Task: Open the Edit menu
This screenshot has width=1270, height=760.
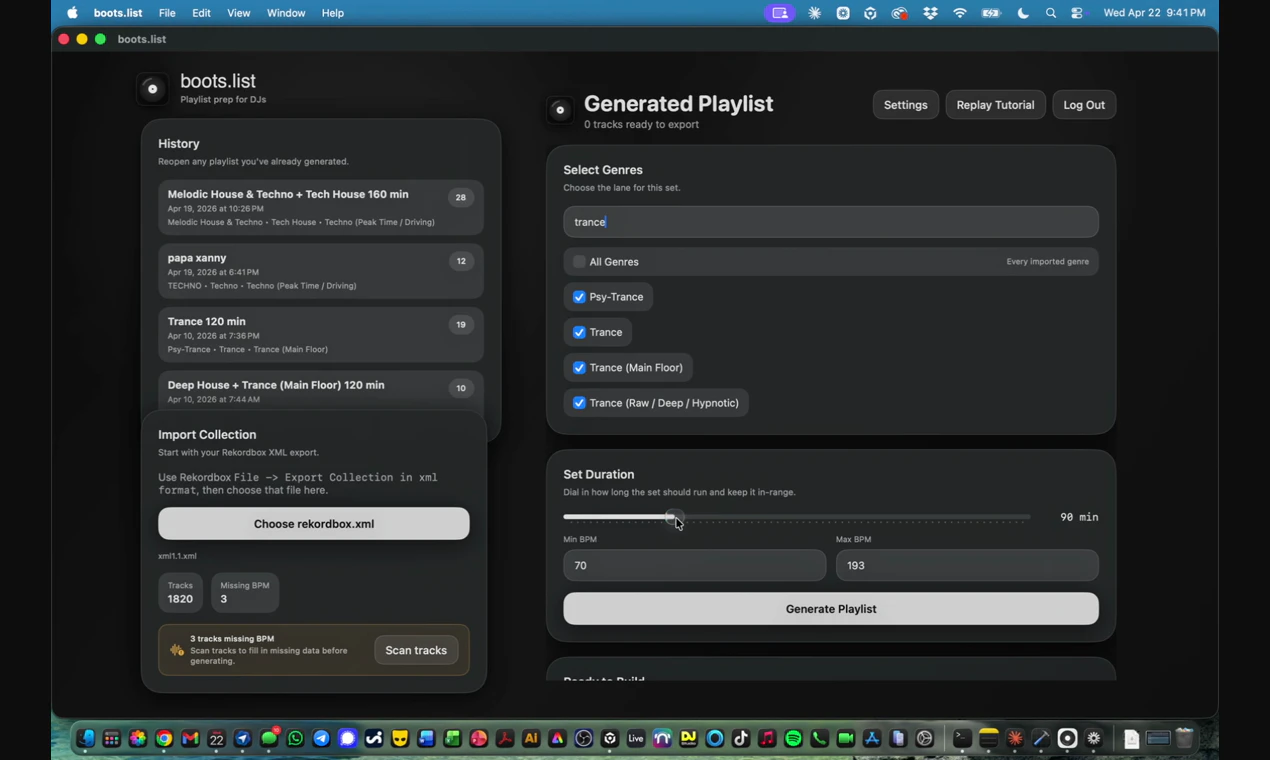Action: coord(201,13)
